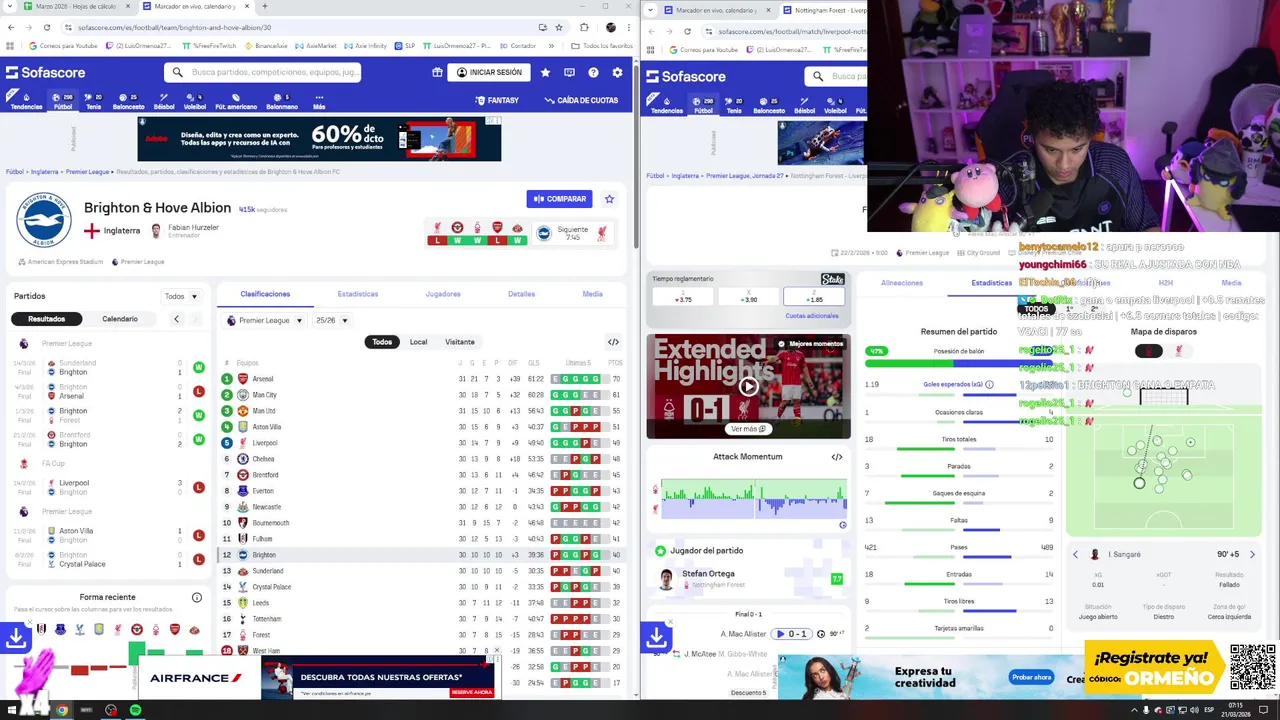1280x720 pixels.
Task: Open 25/26 season dropdown
Action: [331, 320]
